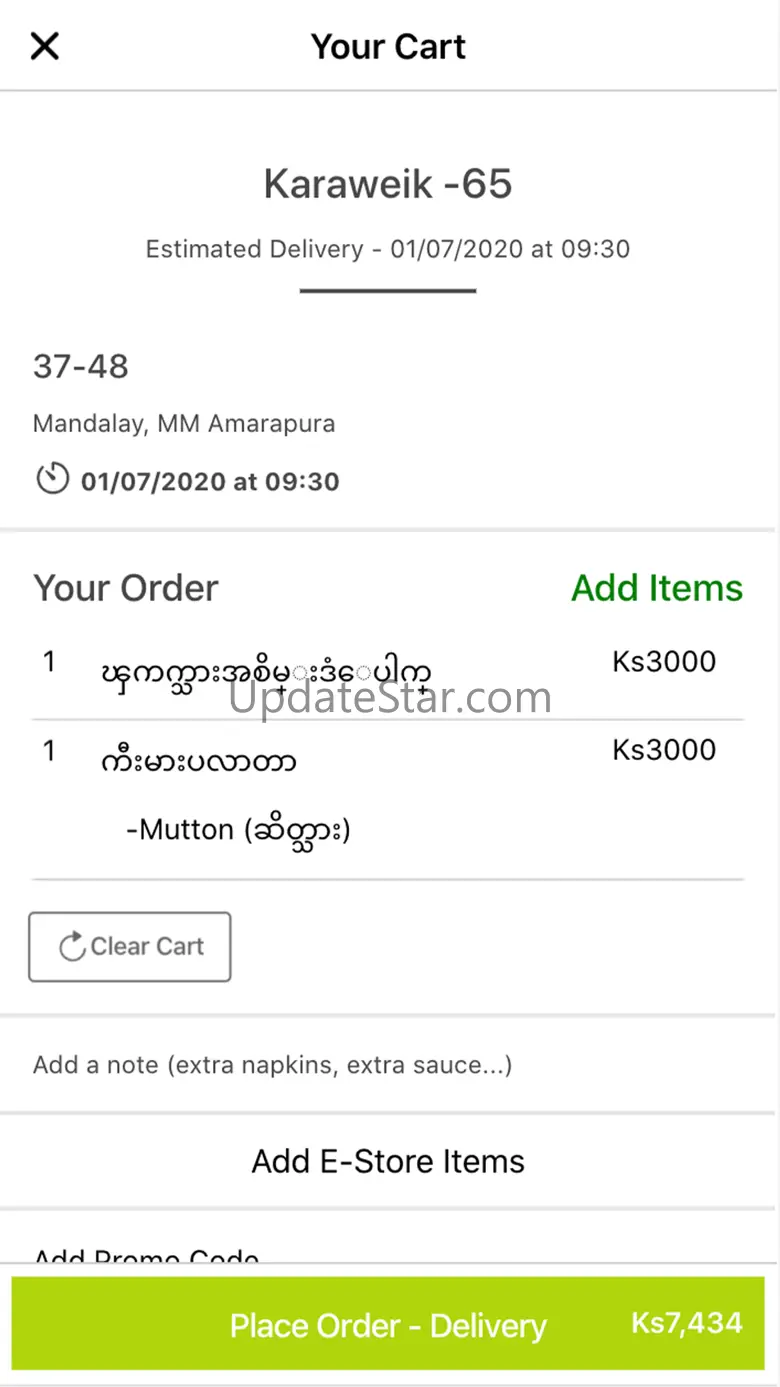Tap the bold 01/07/2020 at 09:30 delivery time

210,481
